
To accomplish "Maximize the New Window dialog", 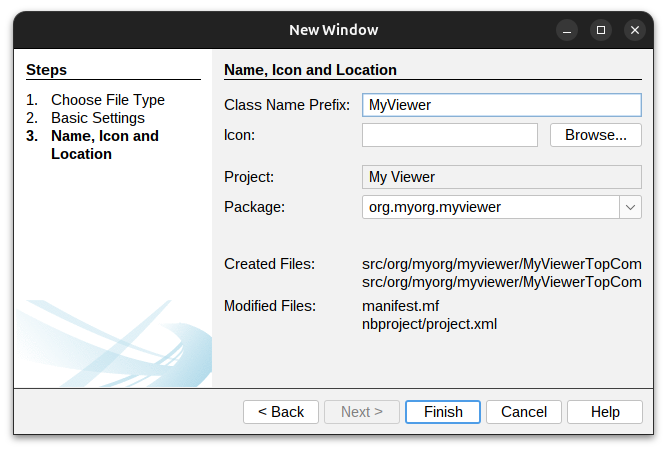I will click(x=600, y=30).
